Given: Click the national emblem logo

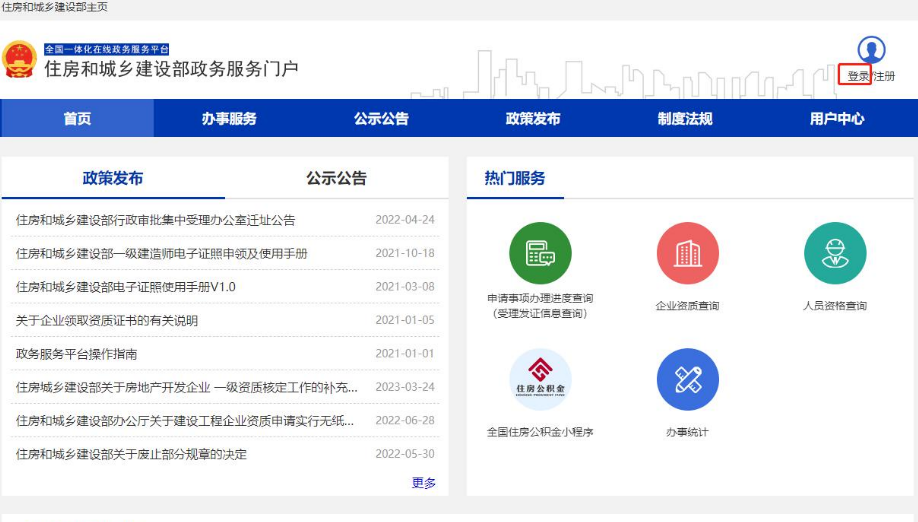Looking at the screenshot, I should pos(19,60).
